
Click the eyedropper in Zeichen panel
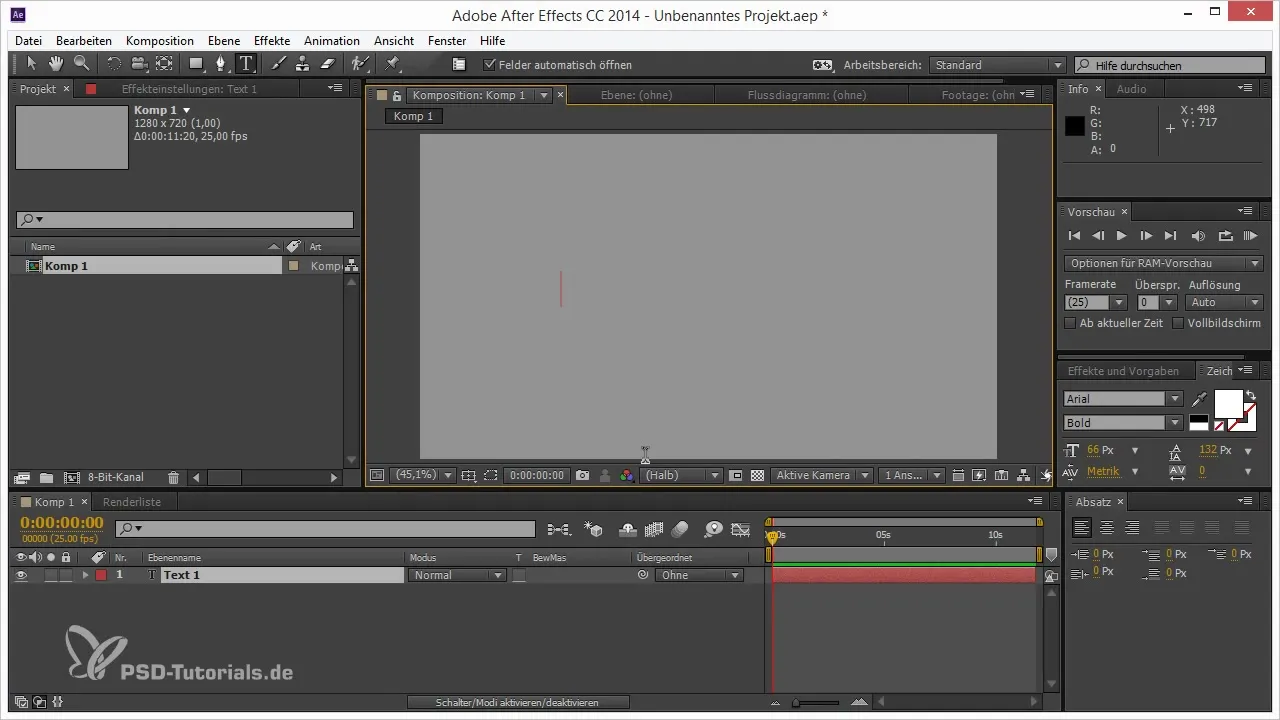[x=1200, y=399]
